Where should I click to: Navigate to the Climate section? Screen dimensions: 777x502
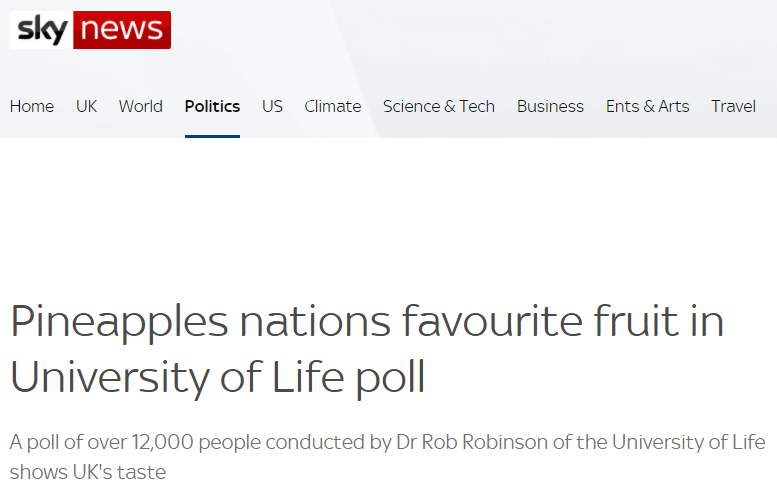click(333, 106)
